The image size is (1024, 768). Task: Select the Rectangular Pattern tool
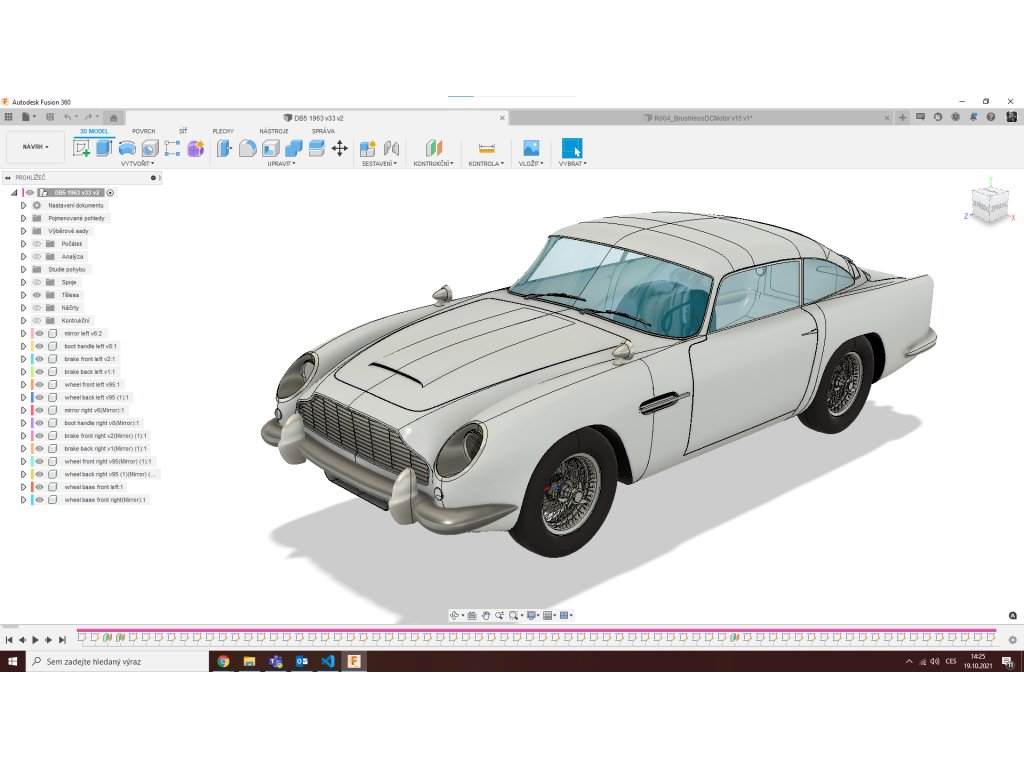pyautogui.click(x=172, y=148)
